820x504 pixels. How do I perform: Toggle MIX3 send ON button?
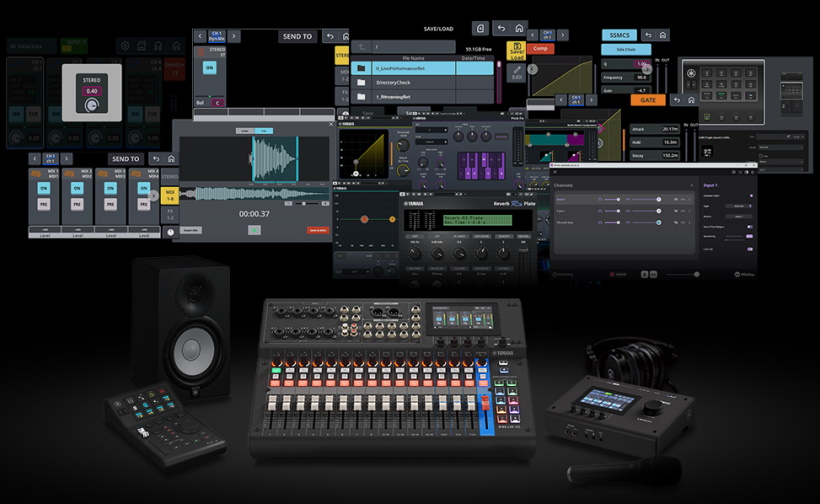[110, 188]
